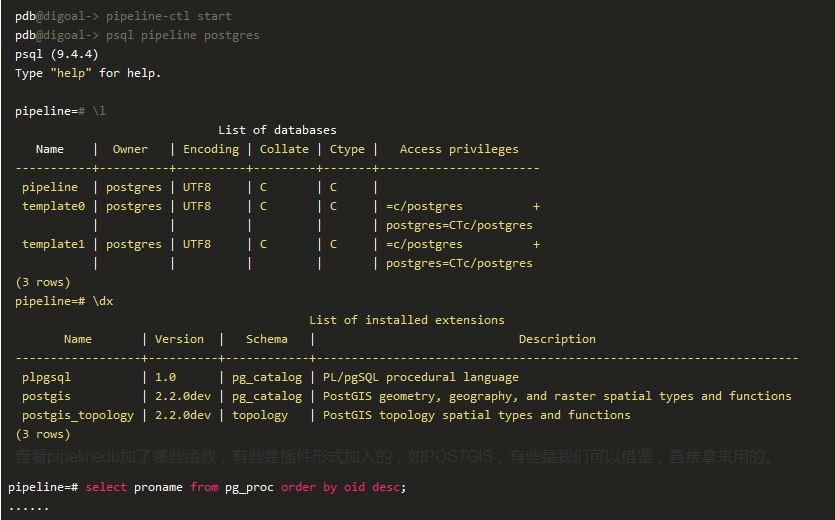Select the postgis_topology extension name
835x520 pixels.
click(78, 415)
